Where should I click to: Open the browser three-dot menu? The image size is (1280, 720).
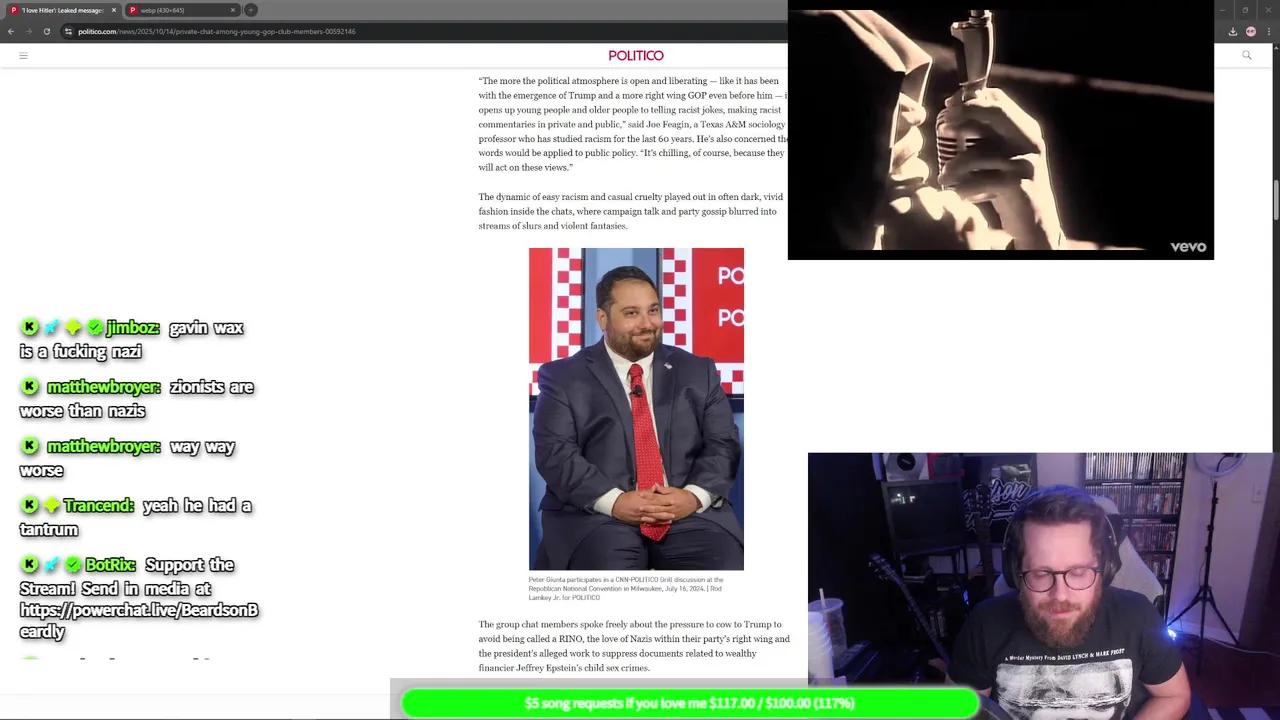[1268, 31]
